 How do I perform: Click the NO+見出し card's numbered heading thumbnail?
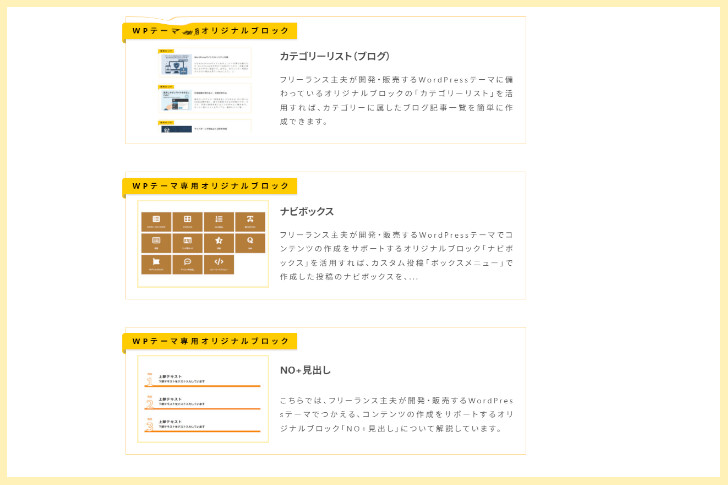tap(203, 399)
